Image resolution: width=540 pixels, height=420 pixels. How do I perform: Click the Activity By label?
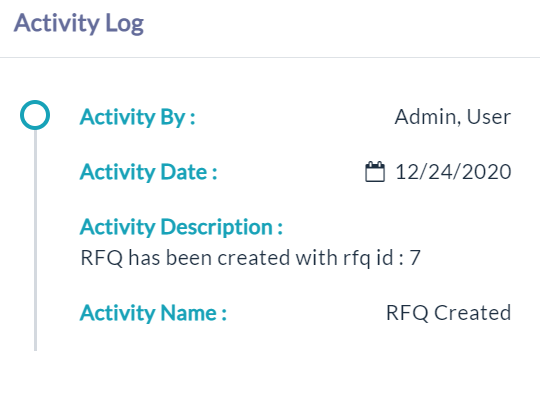pos(137,117)
